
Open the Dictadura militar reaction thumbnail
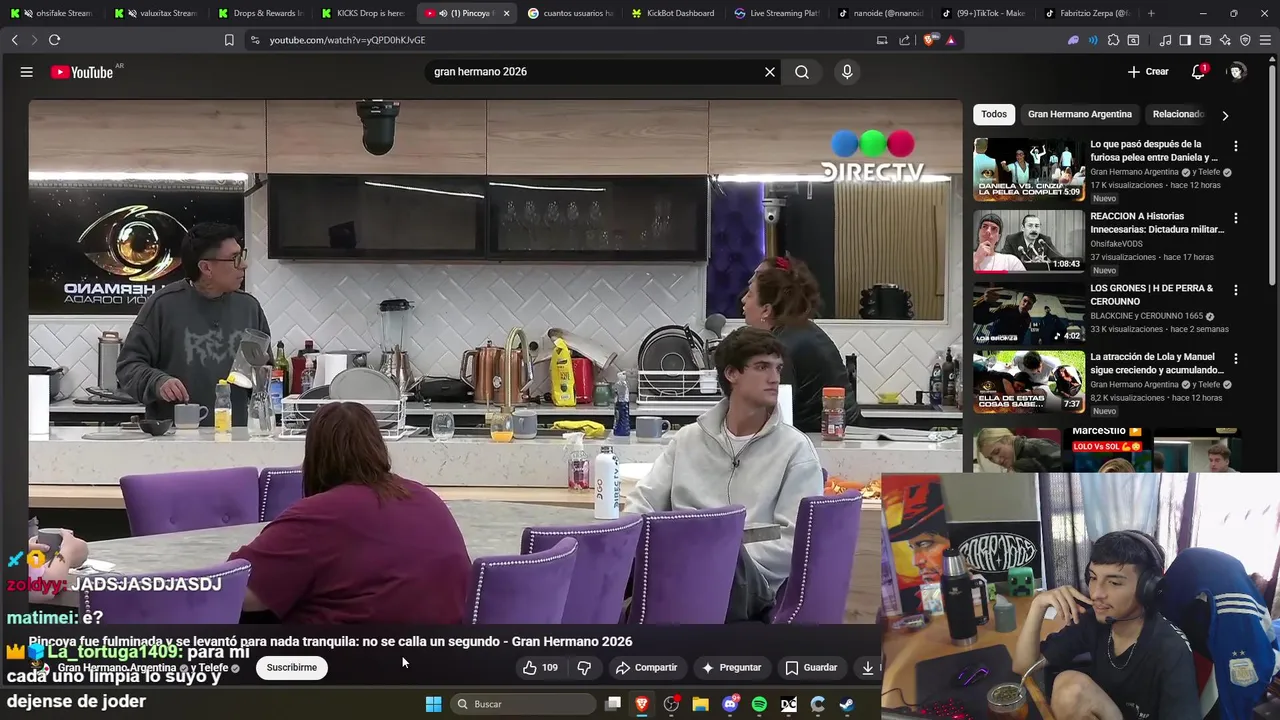click(x=1028, y=241)
